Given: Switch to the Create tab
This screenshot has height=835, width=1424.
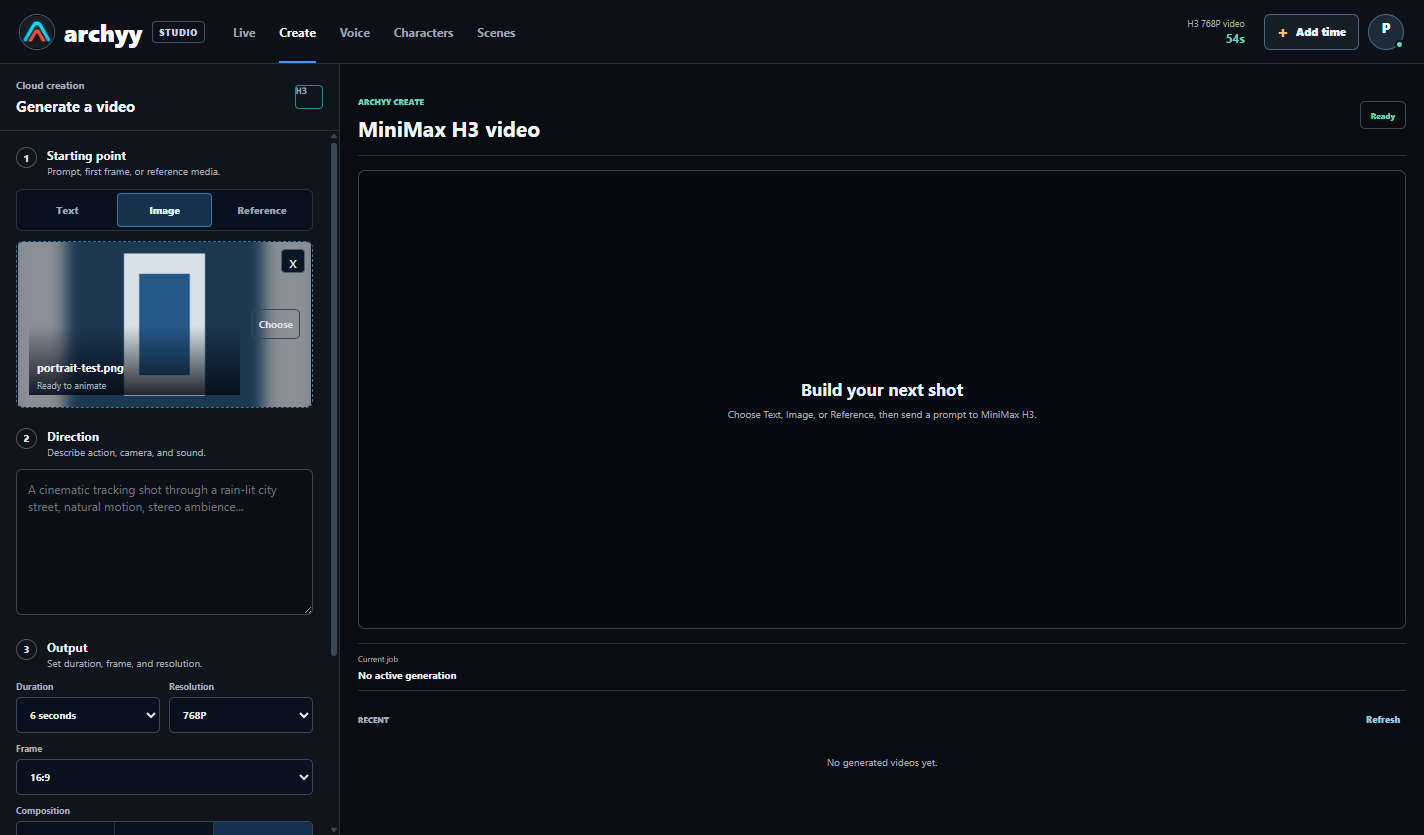Looking at the screenshot, I should tap(297, 33).
